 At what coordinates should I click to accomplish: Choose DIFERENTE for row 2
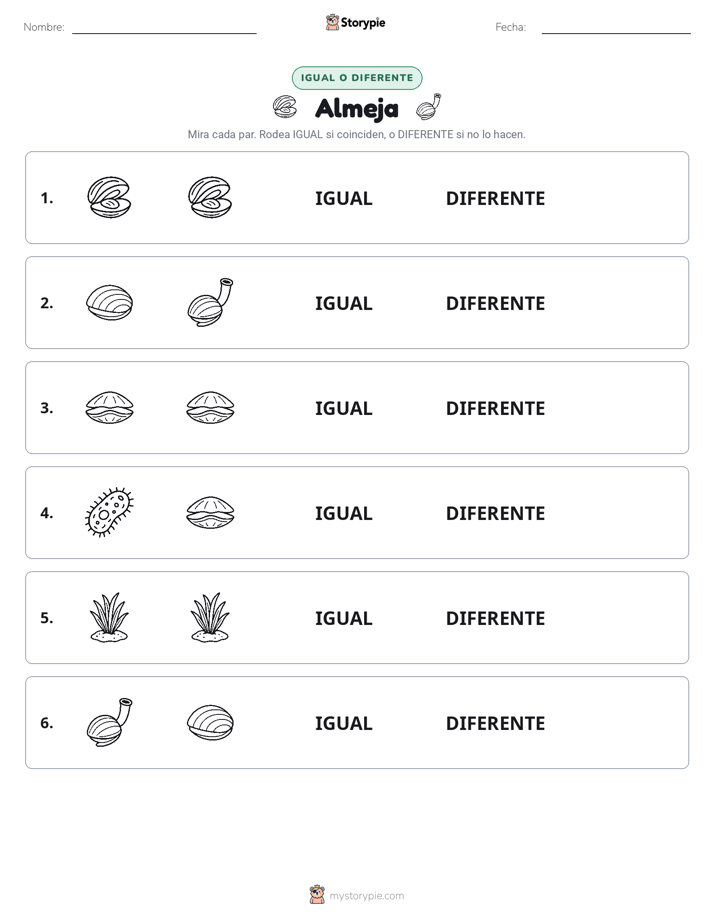pos(495,303)
